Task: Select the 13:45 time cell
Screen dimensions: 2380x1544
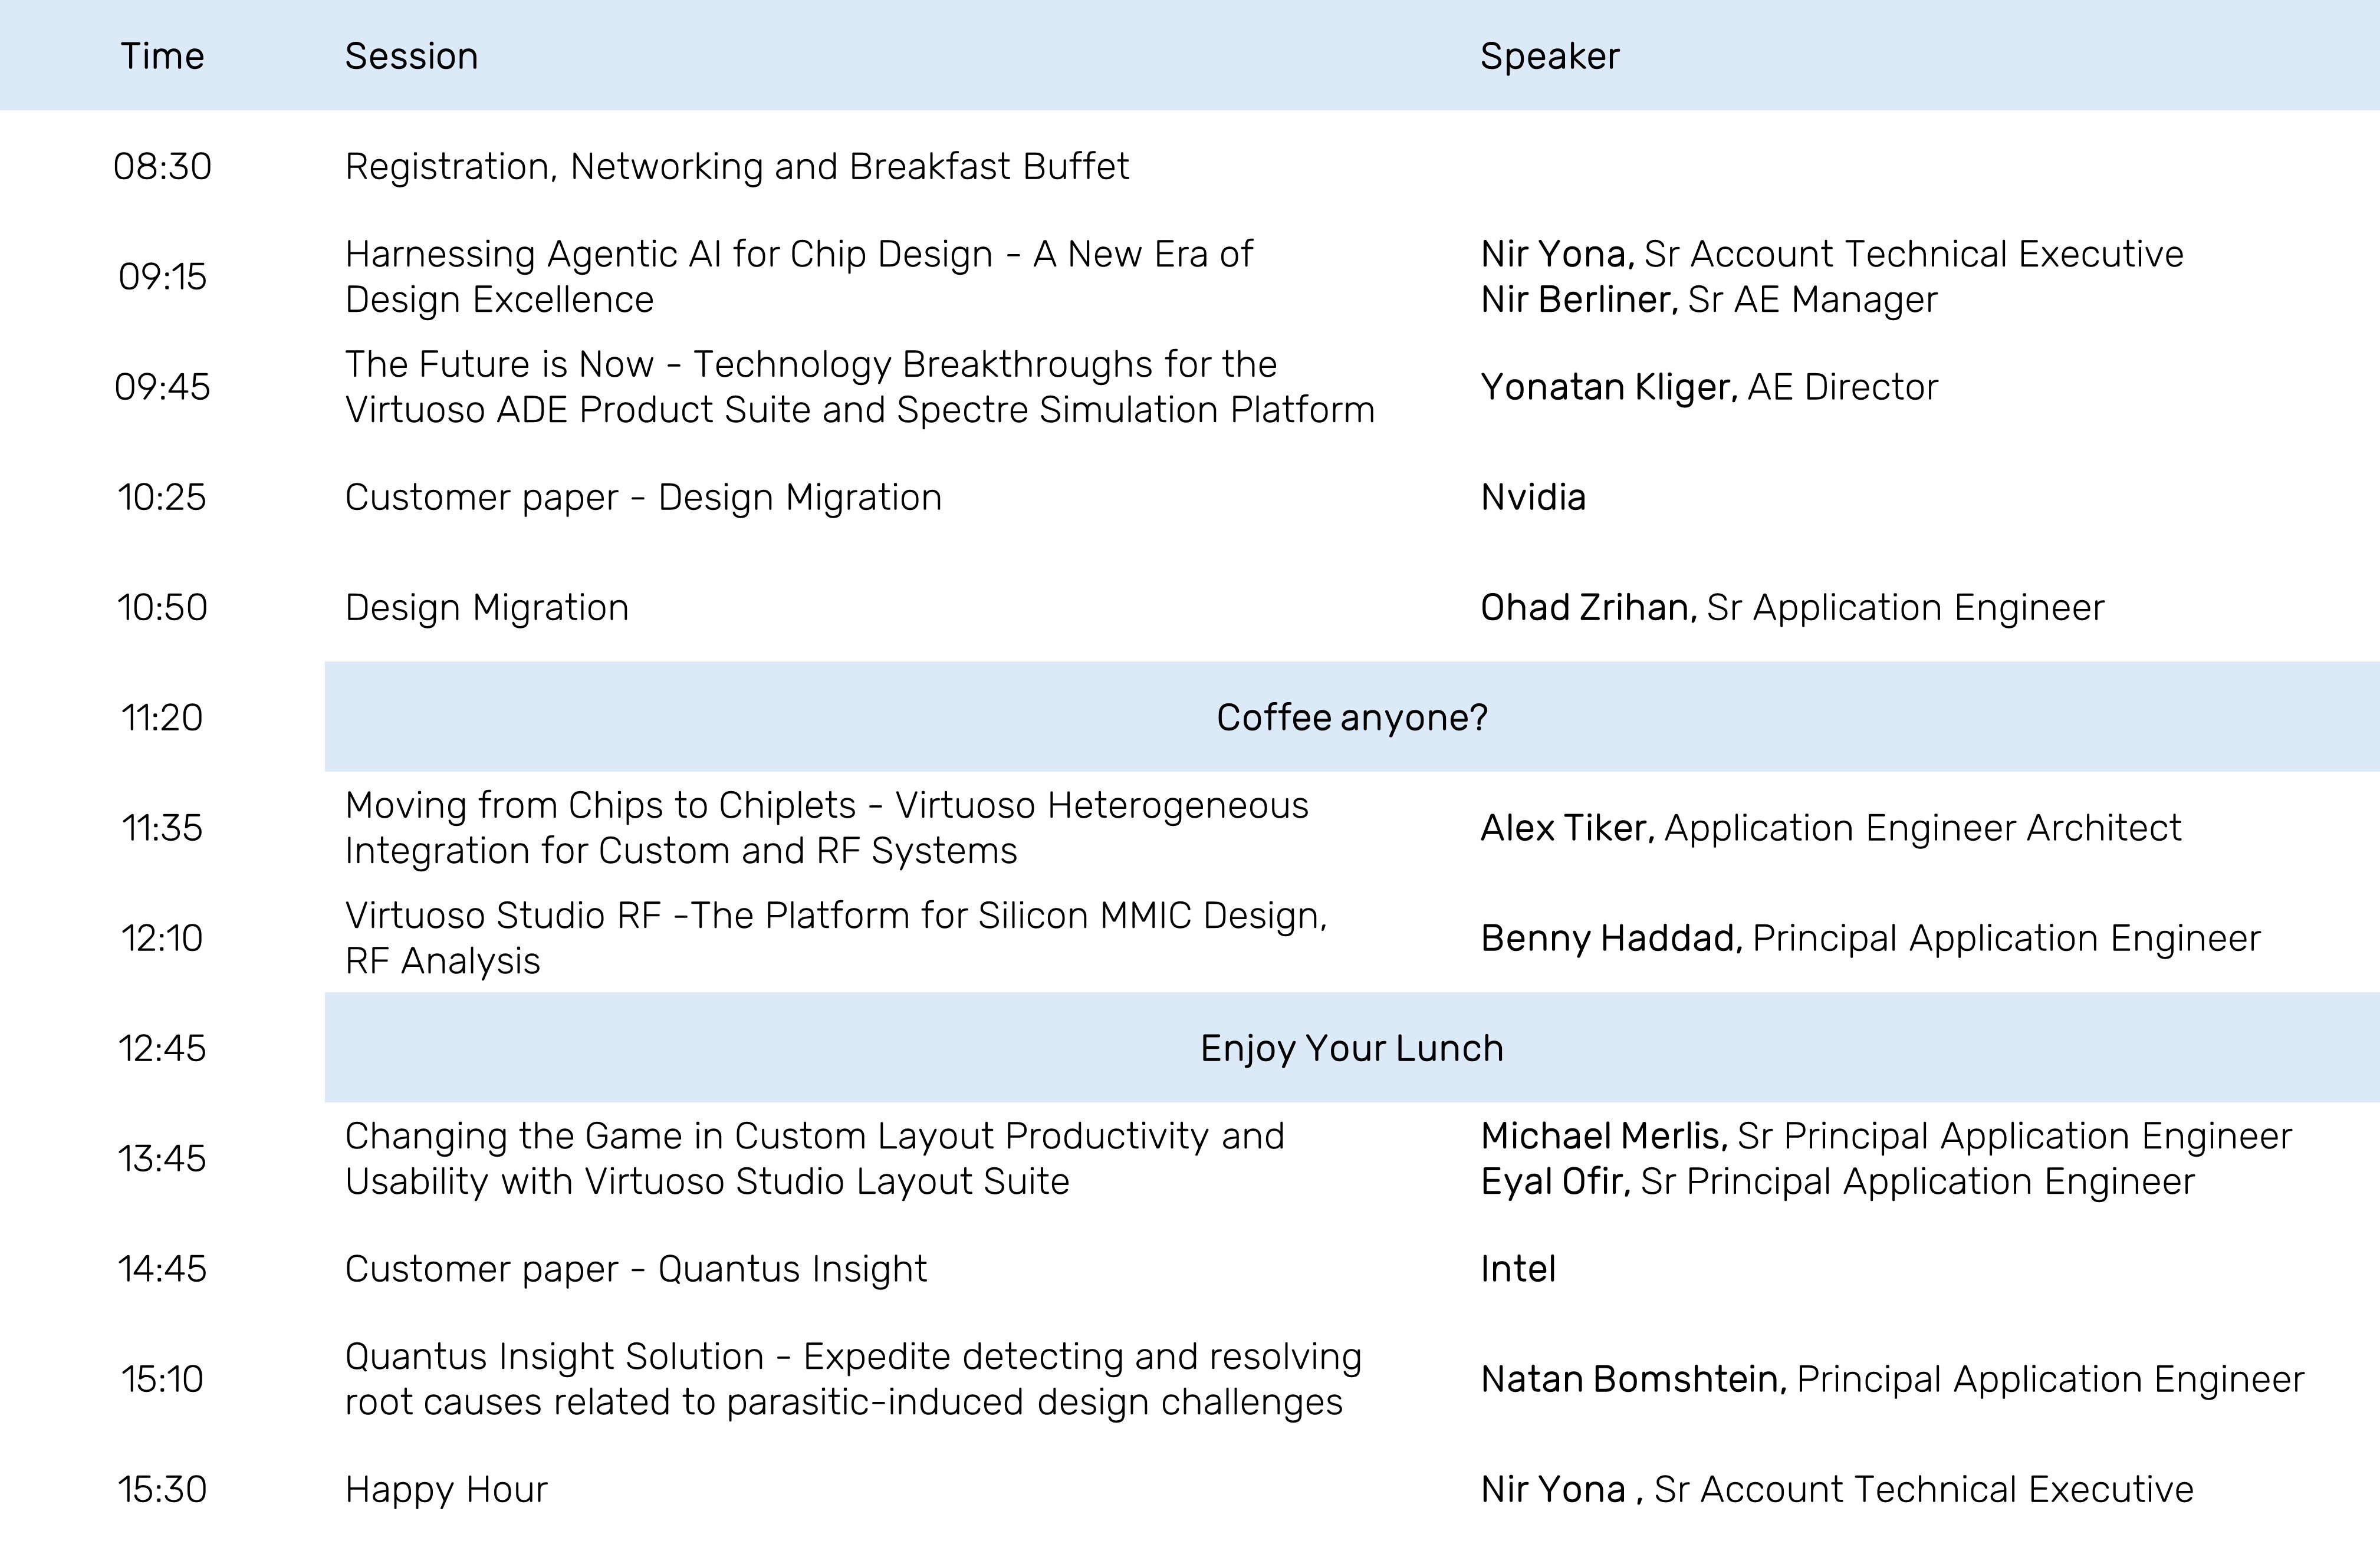Action: [162, 1158]
